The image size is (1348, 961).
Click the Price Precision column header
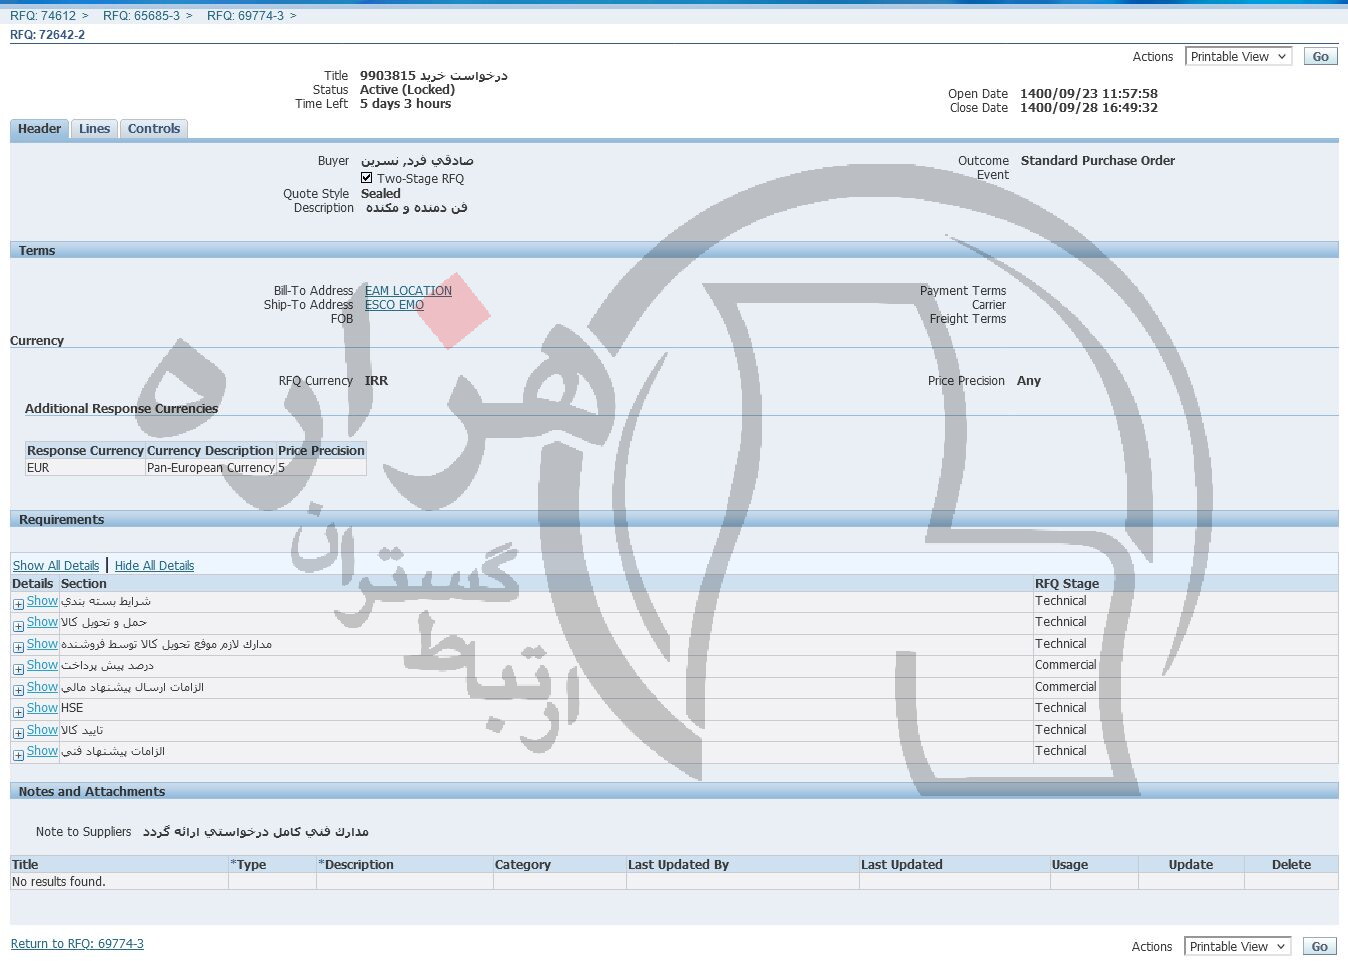321,451
